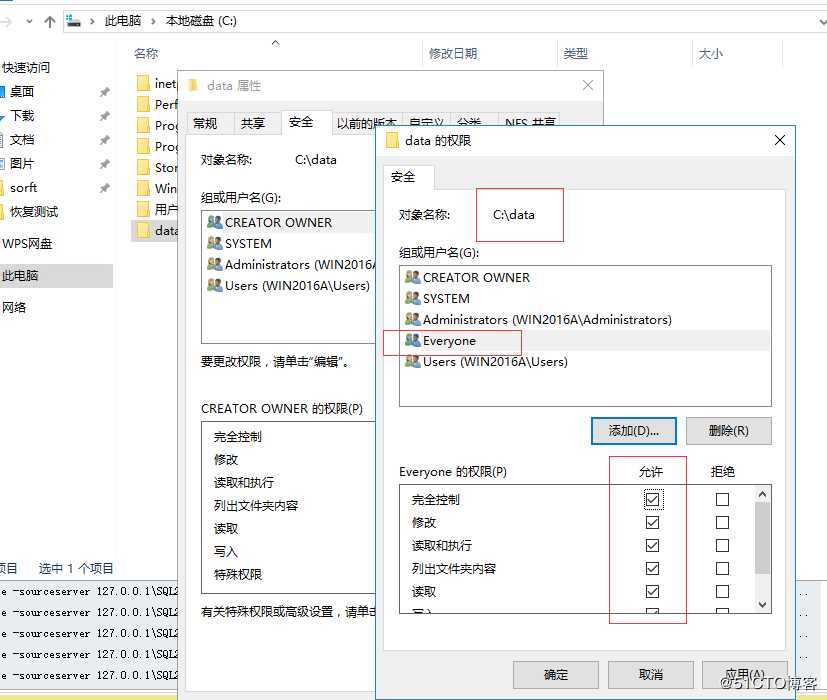This screenshot has width=827, height=700.
Task: Close the data 属性 dialog
Action: [588, 85]
